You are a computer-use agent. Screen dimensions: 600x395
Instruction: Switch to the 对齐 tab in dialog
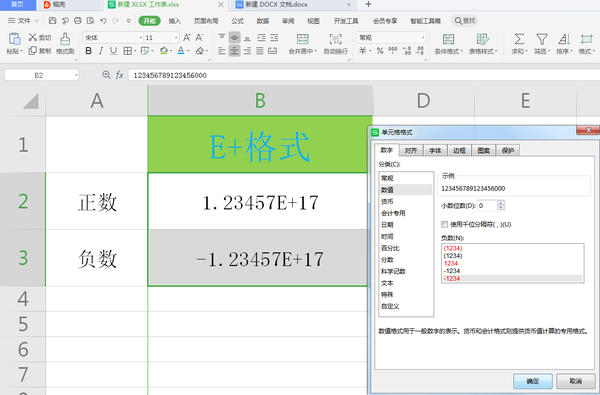point(411,150)
